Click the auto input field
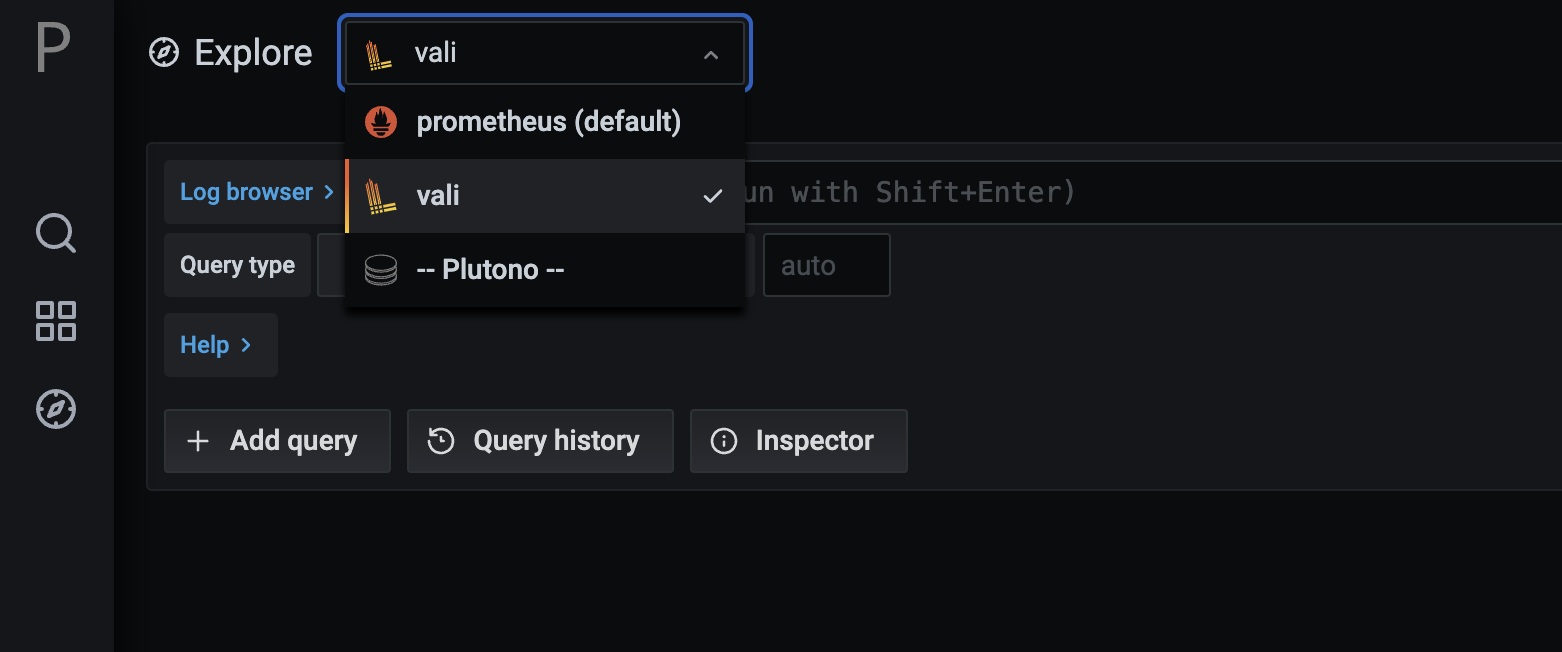The image size is (1562, 652). tap(826, 266)
